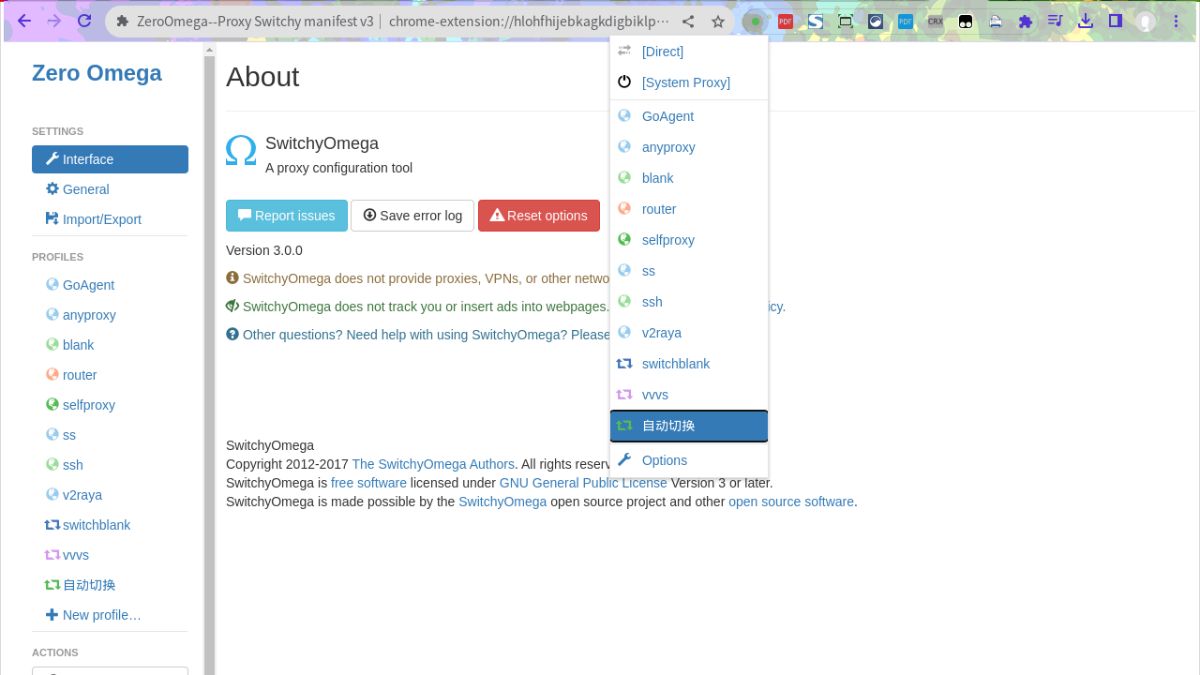
Task: Open the vvvs profile in sidebar
Action: pyautogui.click(x=110, y=555)
